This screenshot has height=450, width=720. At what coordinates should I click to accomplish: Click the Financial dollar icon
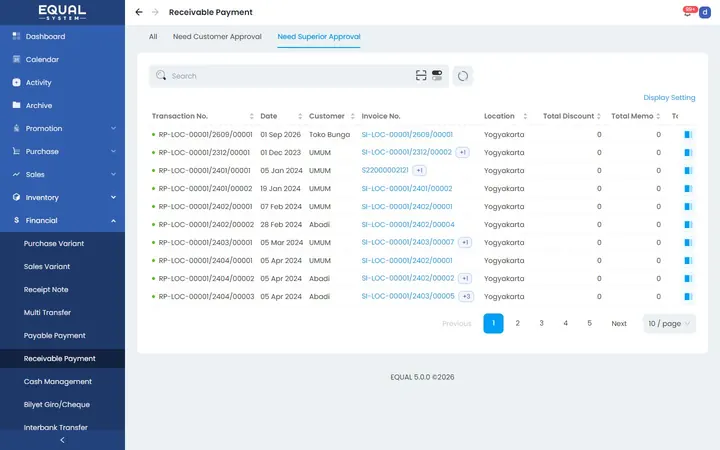tap(17, 220)
